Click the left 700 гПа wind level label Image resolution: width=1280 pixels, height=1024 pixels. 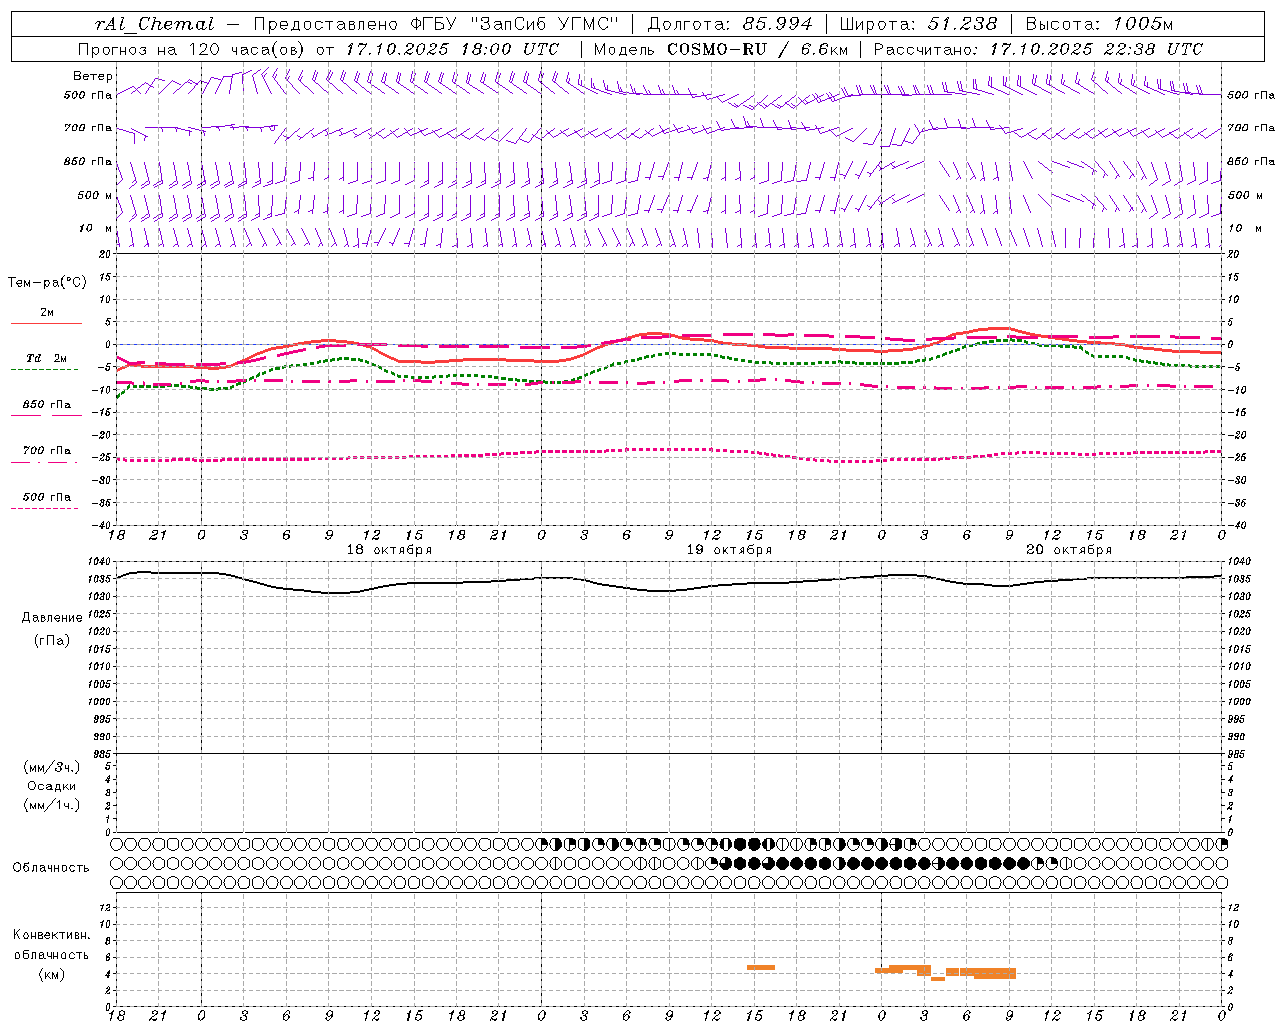tap(88, 128)
